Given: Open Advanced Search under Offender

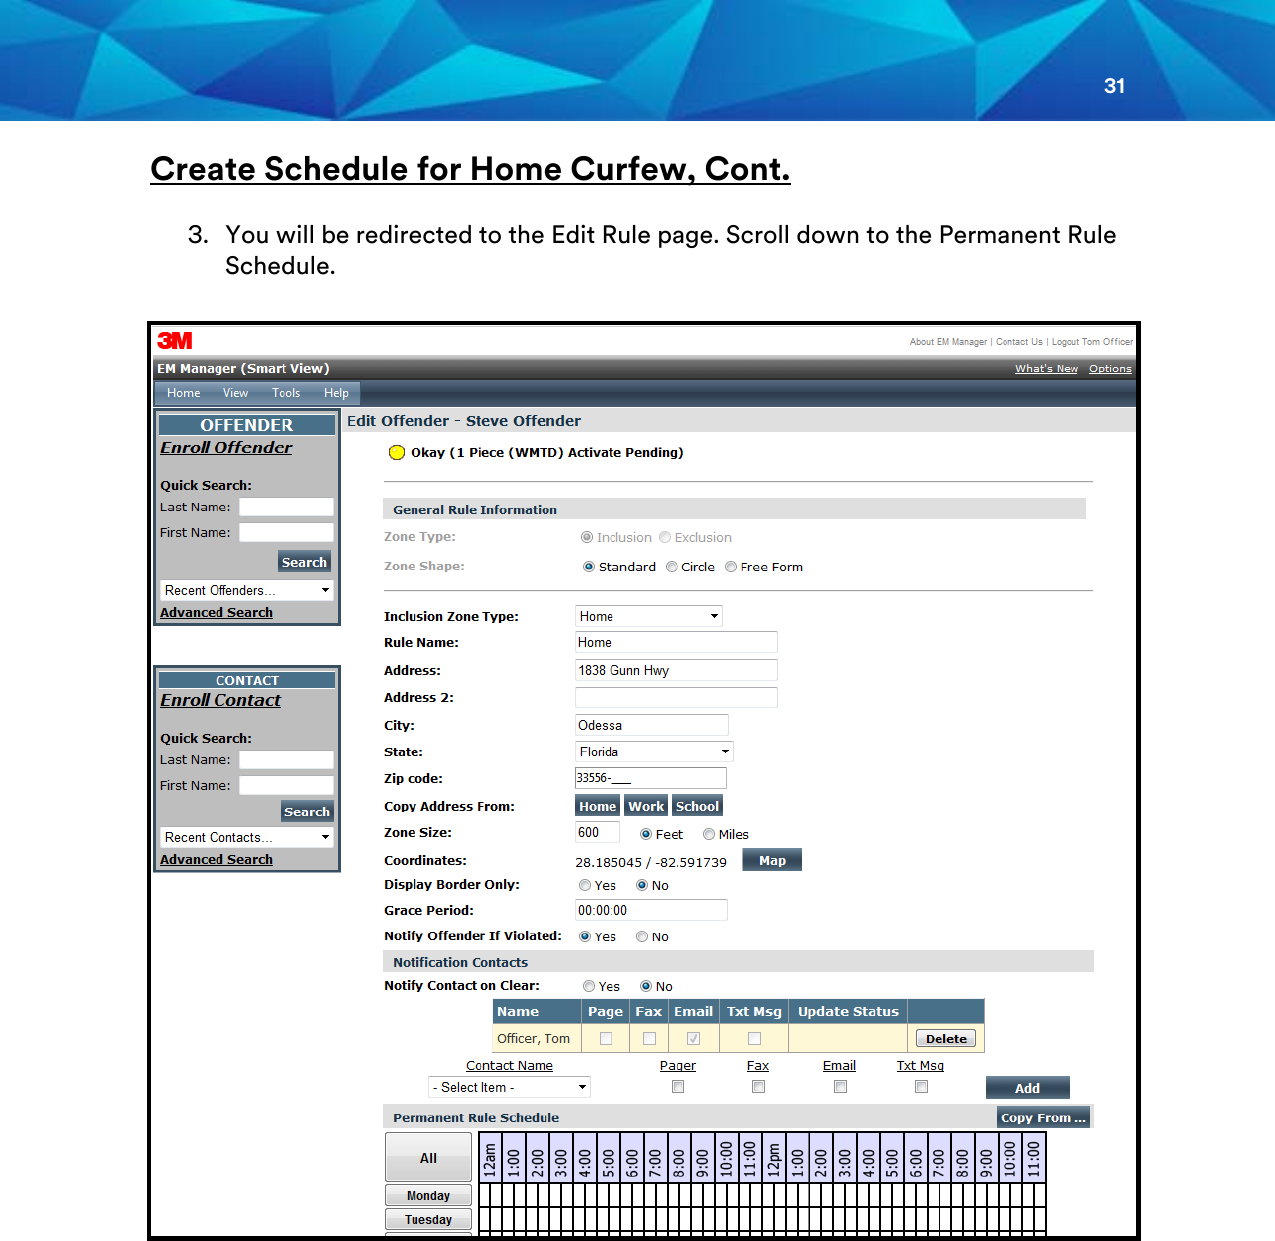Looking at the screenshot, I should 216,612.
